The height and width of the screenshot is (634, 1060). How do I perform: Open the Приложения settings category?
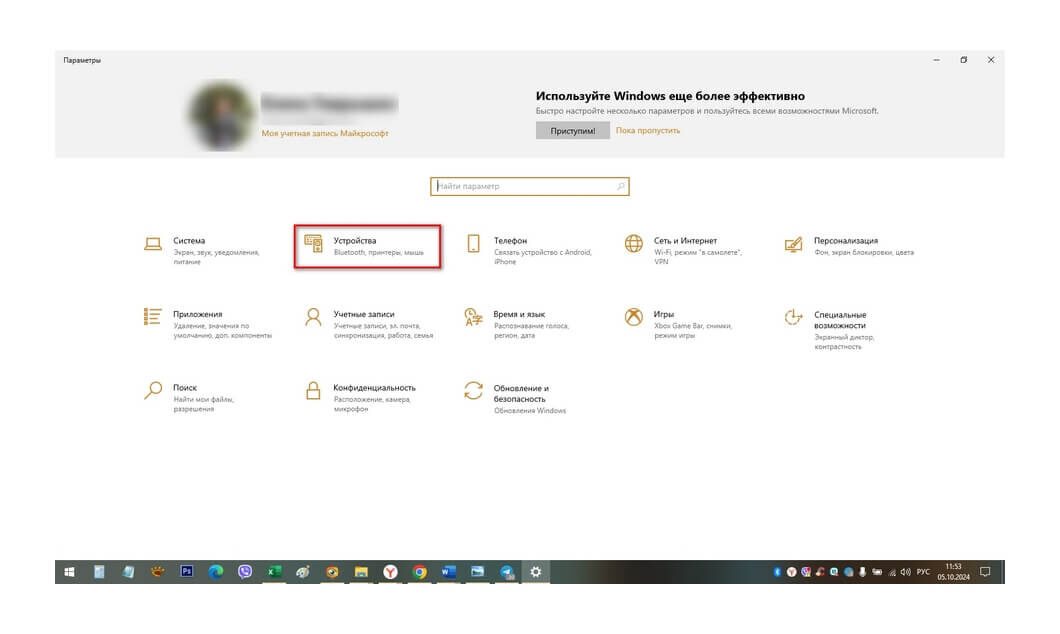pos(208,324)
